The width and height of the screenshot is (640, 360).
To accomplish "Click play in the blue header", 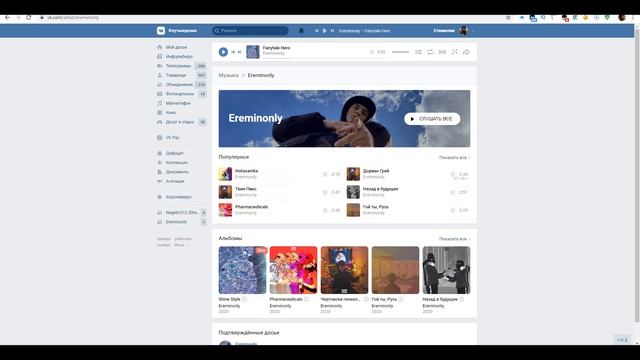I will 324,31.
